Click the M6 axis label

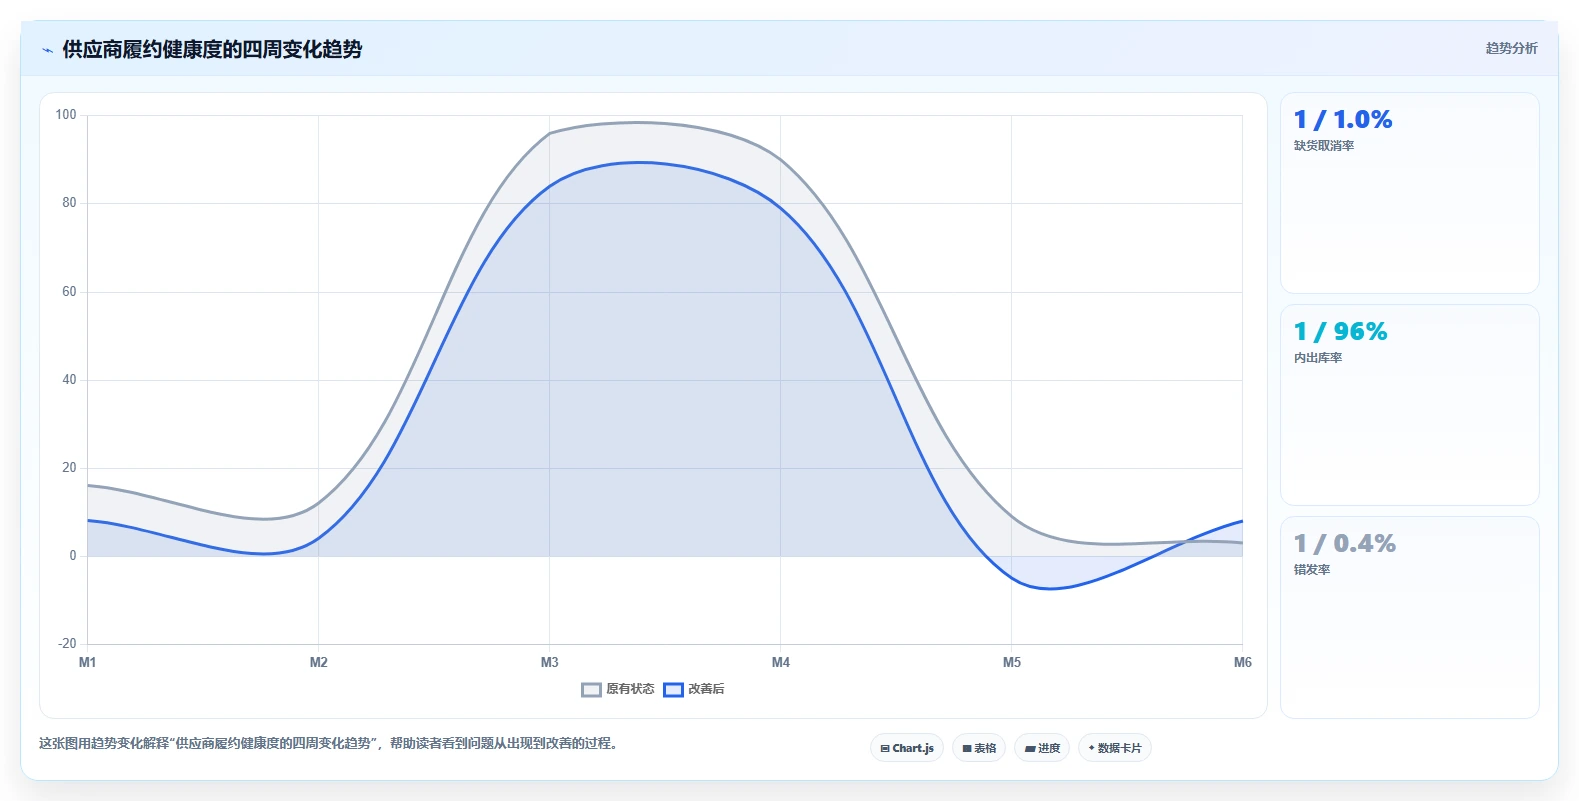pos(1242,662)
